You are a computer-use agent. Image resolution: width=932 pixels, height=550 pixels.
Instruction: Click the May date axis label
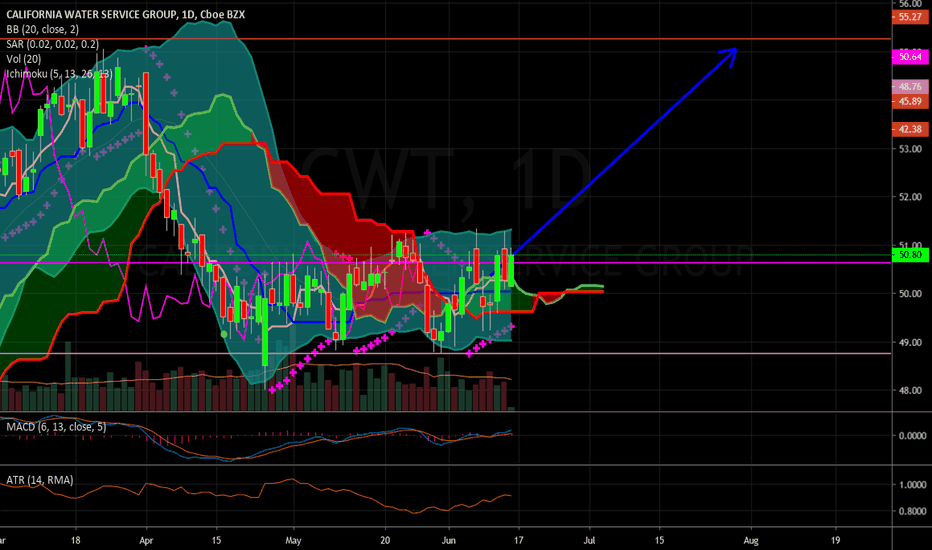click(x=293, y=540)
